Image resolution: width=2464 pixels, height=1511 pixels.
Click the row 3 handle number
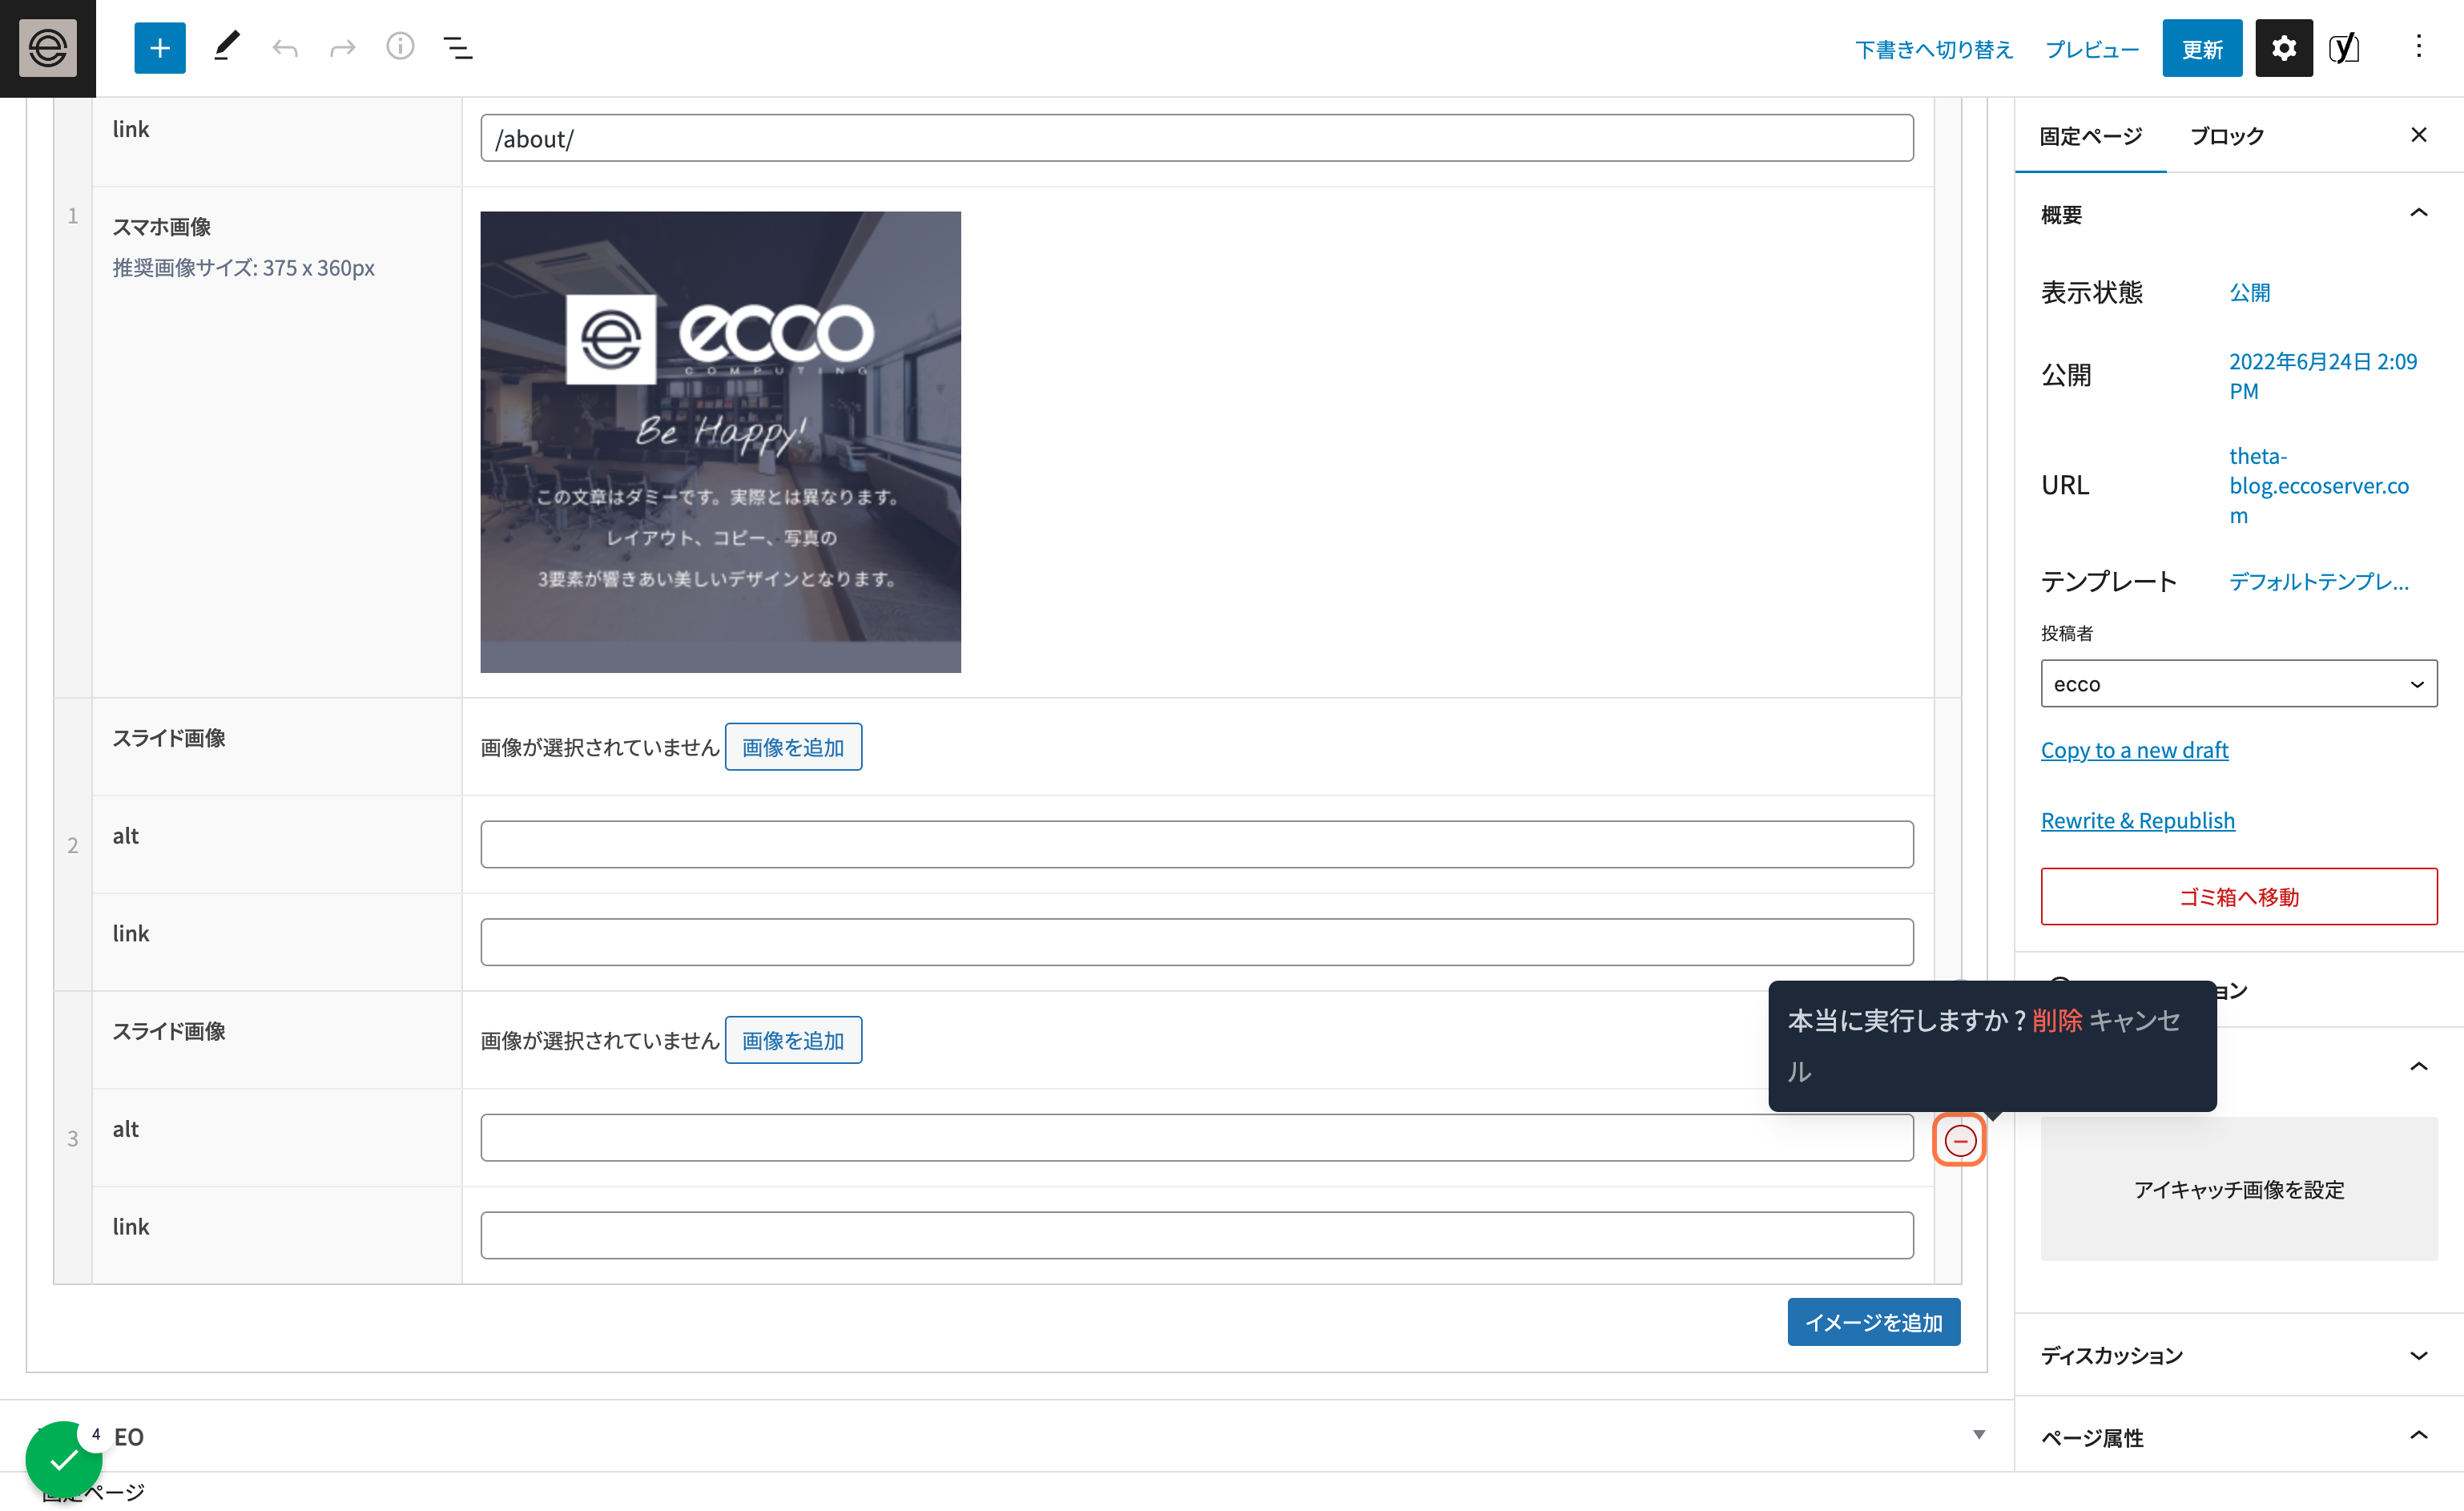[x=73, y=1138]
